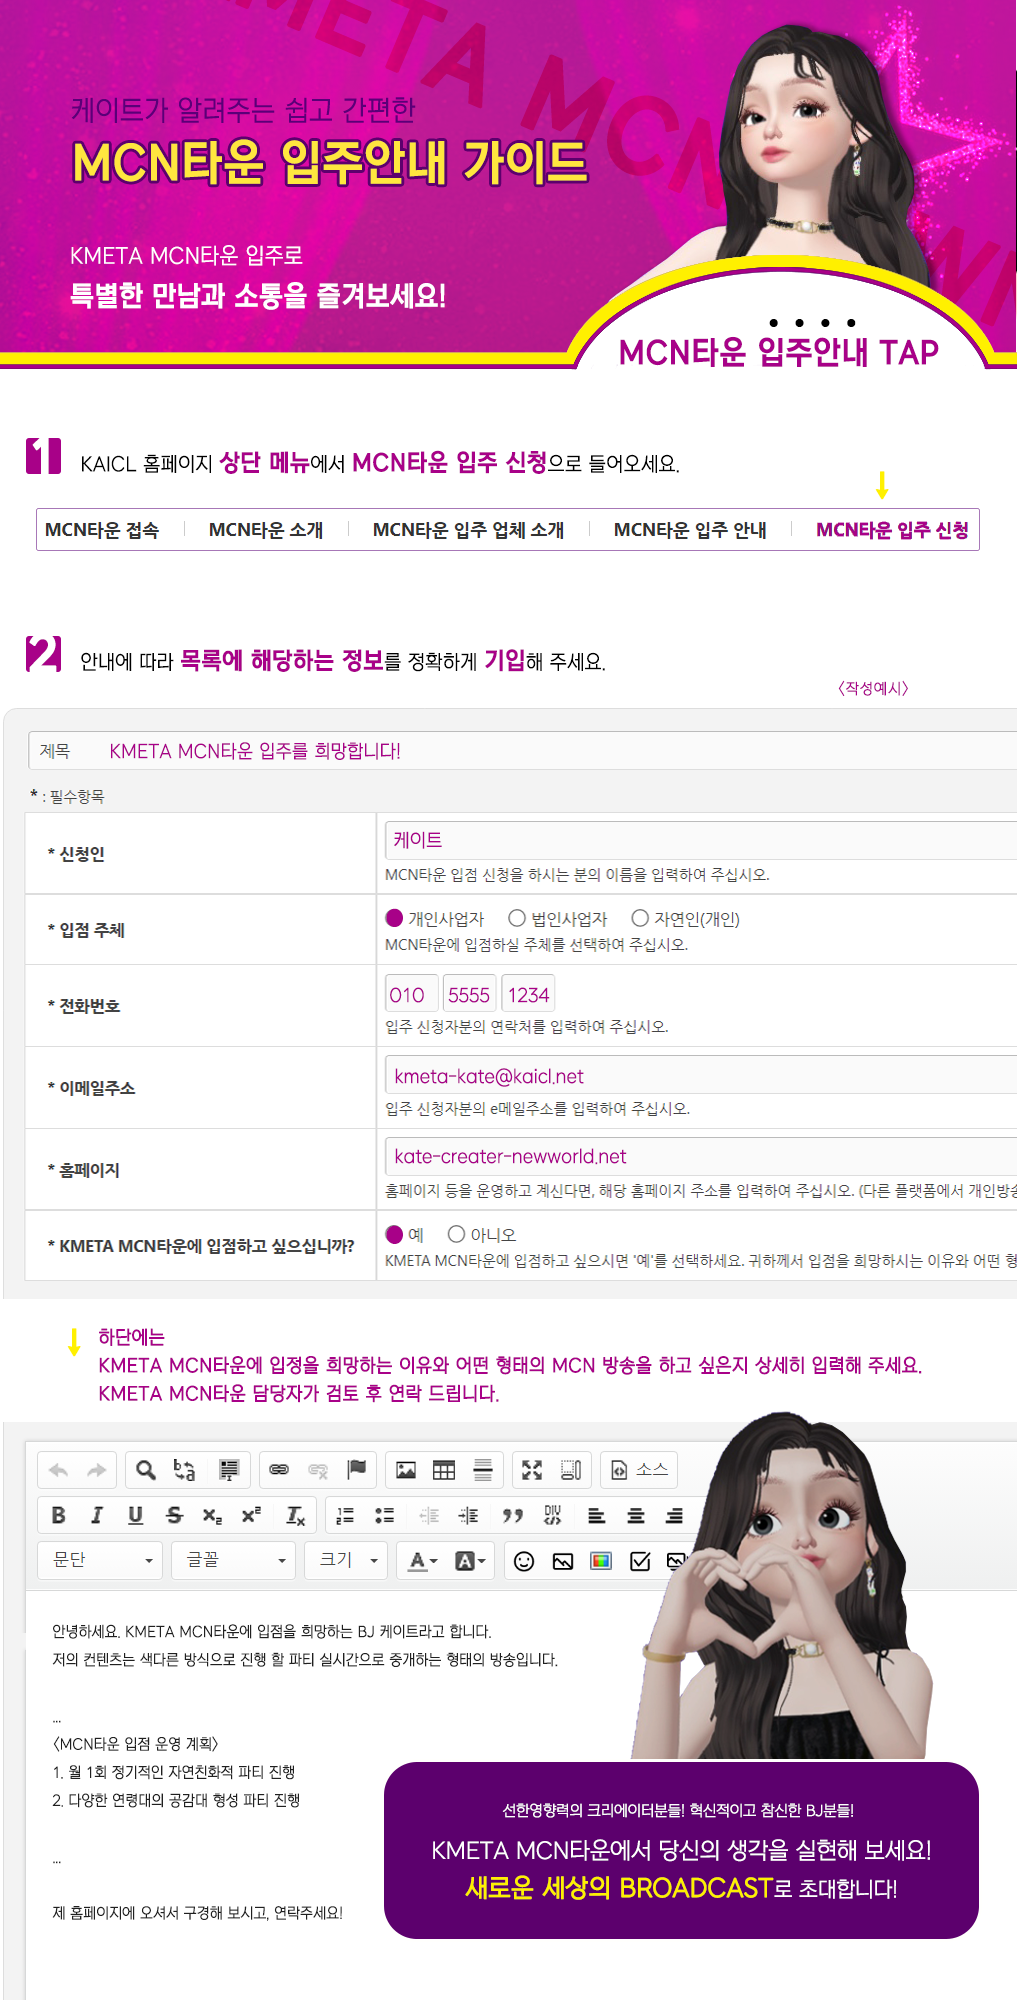
Task: Toggle bold formatting (B)
Action: [x=58, y=1515]
